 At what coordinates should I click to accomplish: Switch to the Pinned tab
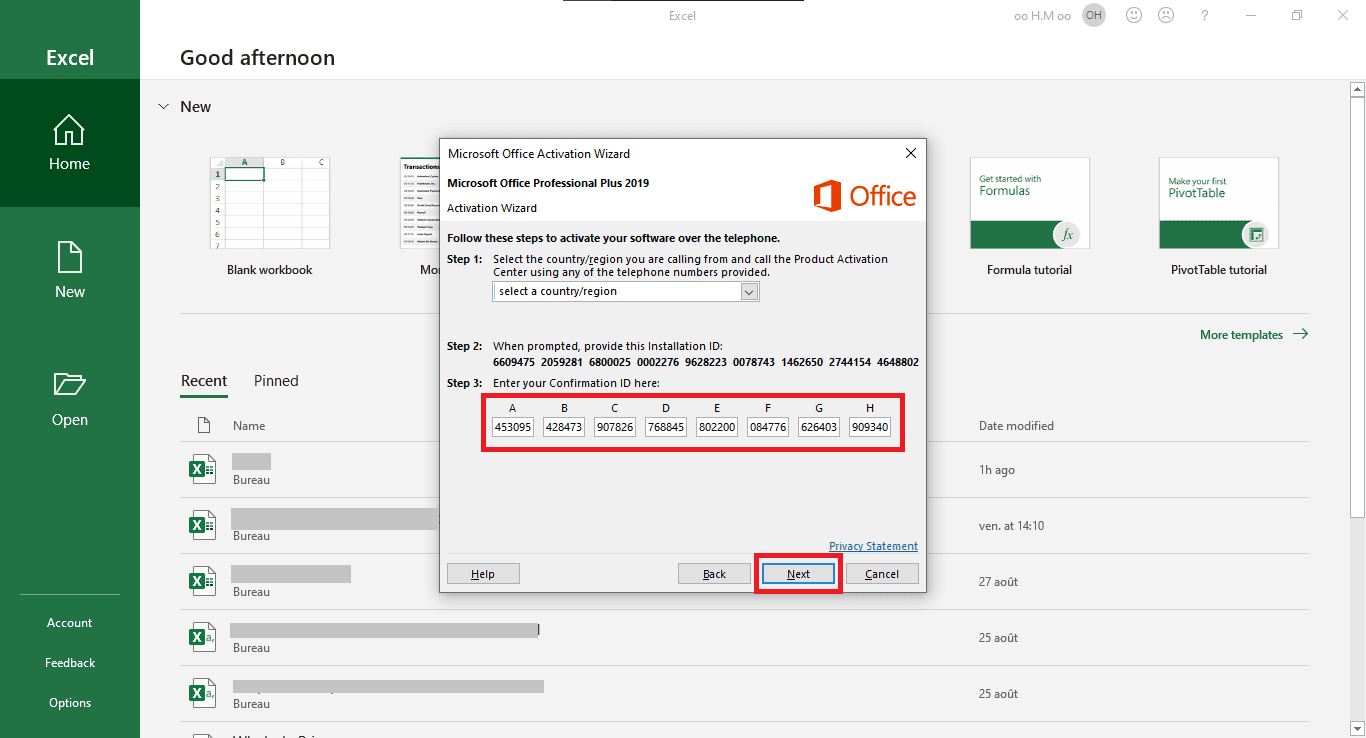pyautogui.click(x=276, y=381)
